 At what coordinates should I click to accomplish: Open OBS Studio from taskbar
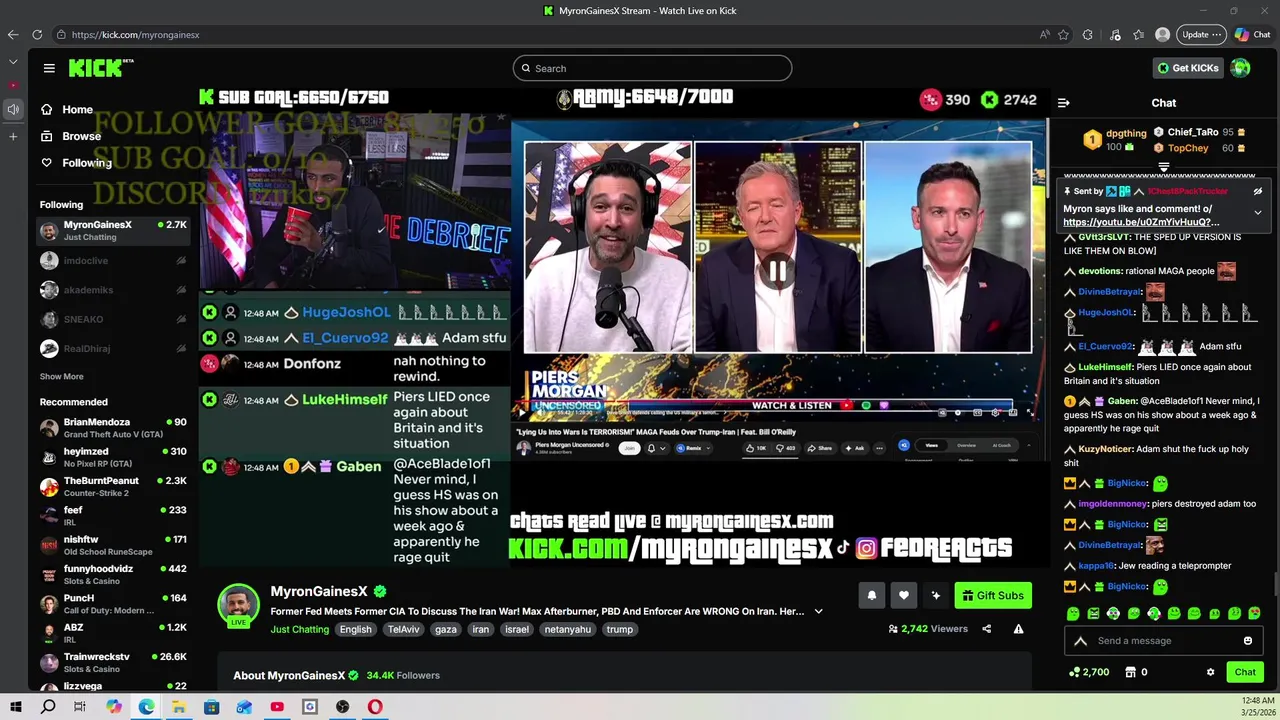coord(342,707)
